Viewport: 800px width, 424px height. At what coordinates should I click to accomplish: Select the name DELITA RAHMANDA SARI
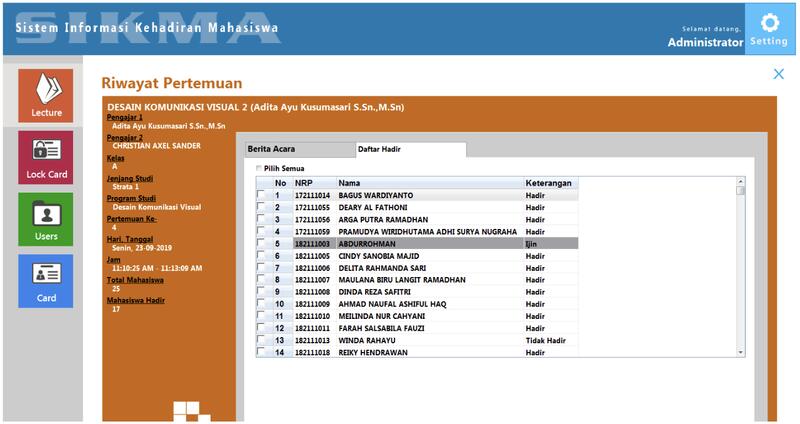(x=382, y=268)
